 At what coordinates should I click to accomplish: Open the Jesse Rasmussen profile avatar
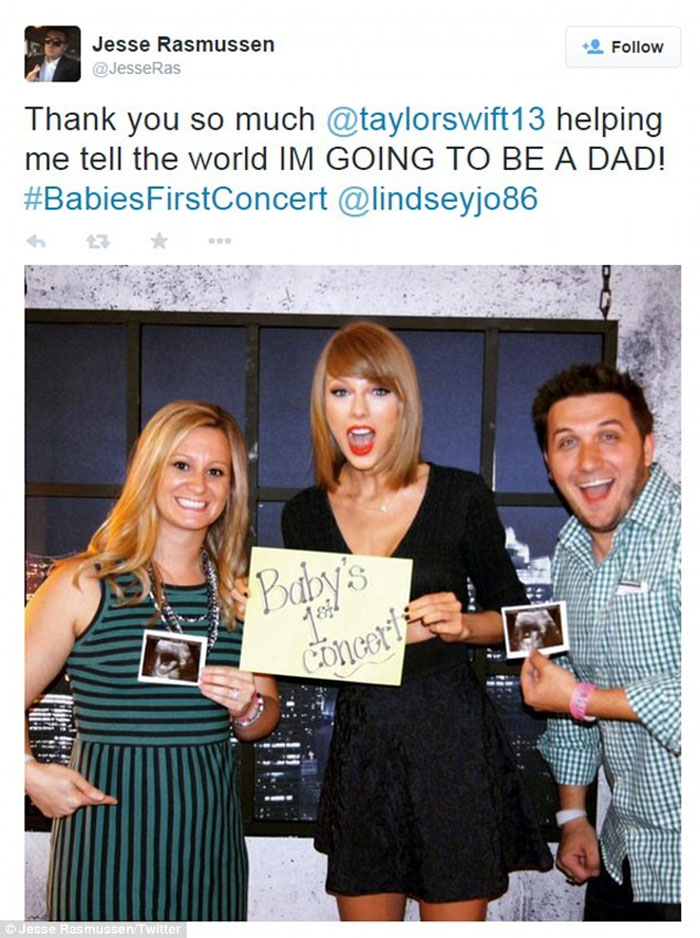point(52,54)
